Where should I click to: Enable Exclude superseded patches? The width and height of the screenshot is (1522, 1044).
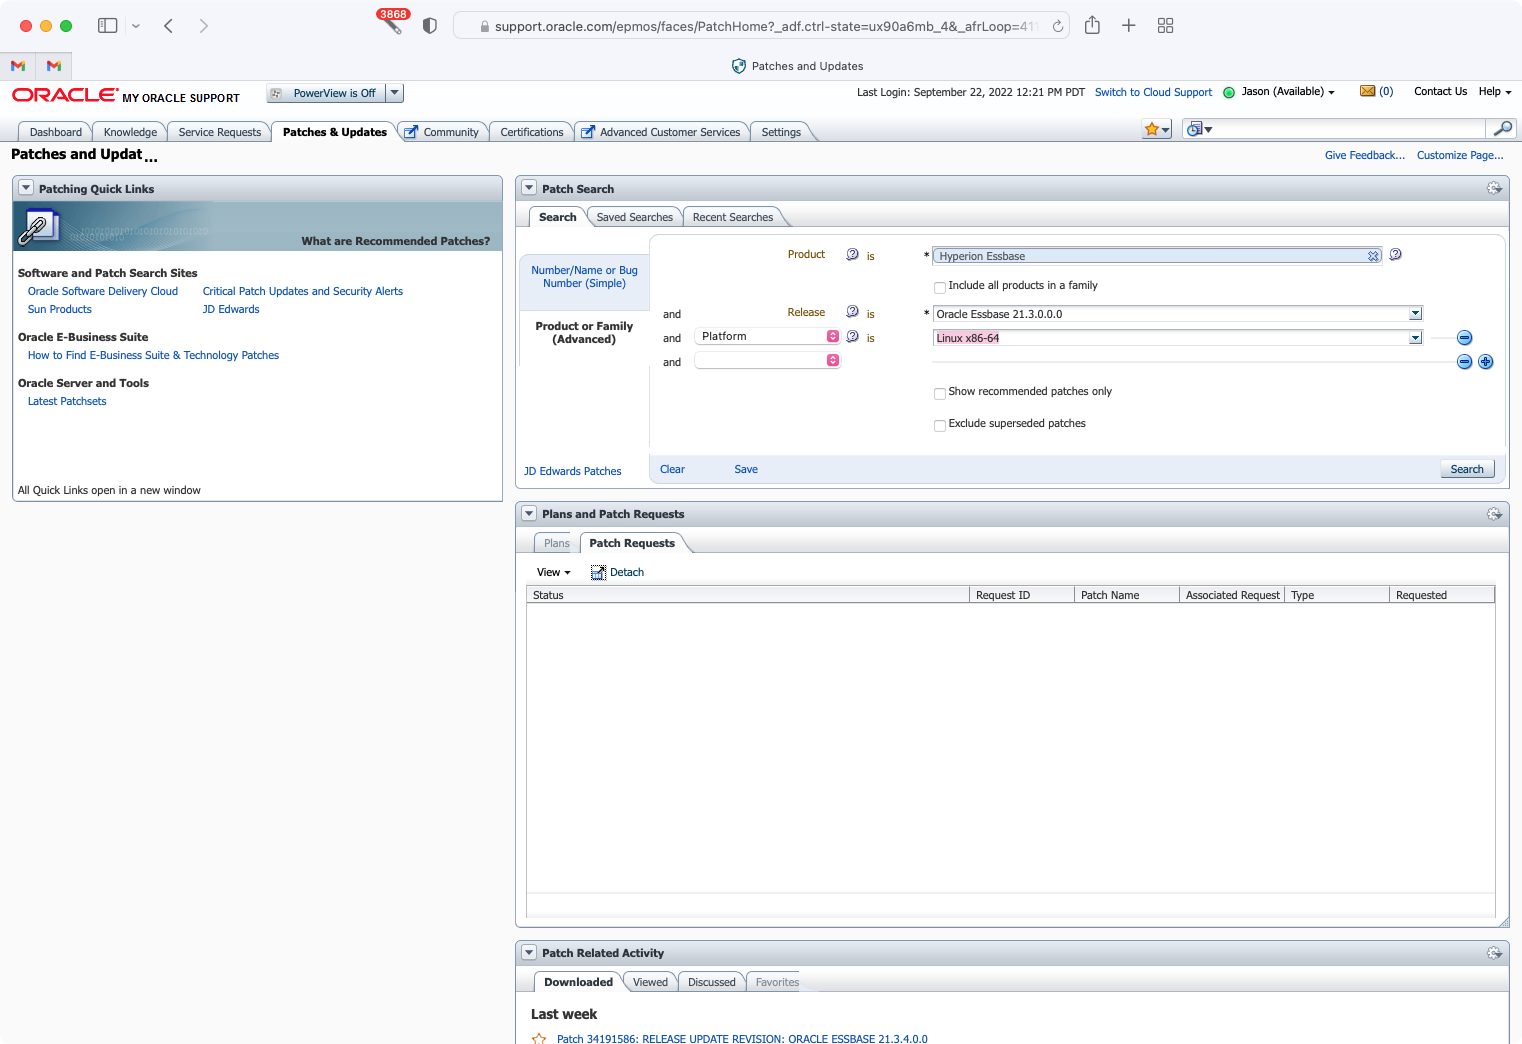pyautogui.click(x=939, y=425)
